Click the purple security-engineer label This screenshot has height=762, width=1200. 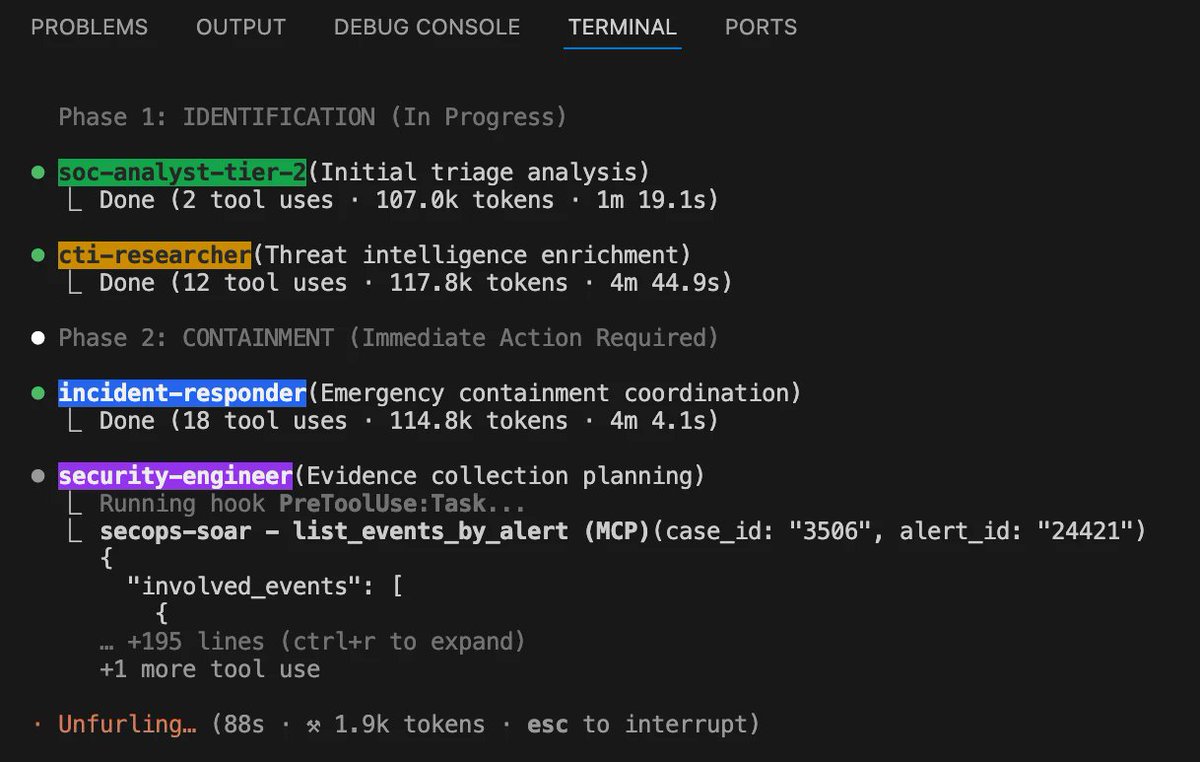175,476
